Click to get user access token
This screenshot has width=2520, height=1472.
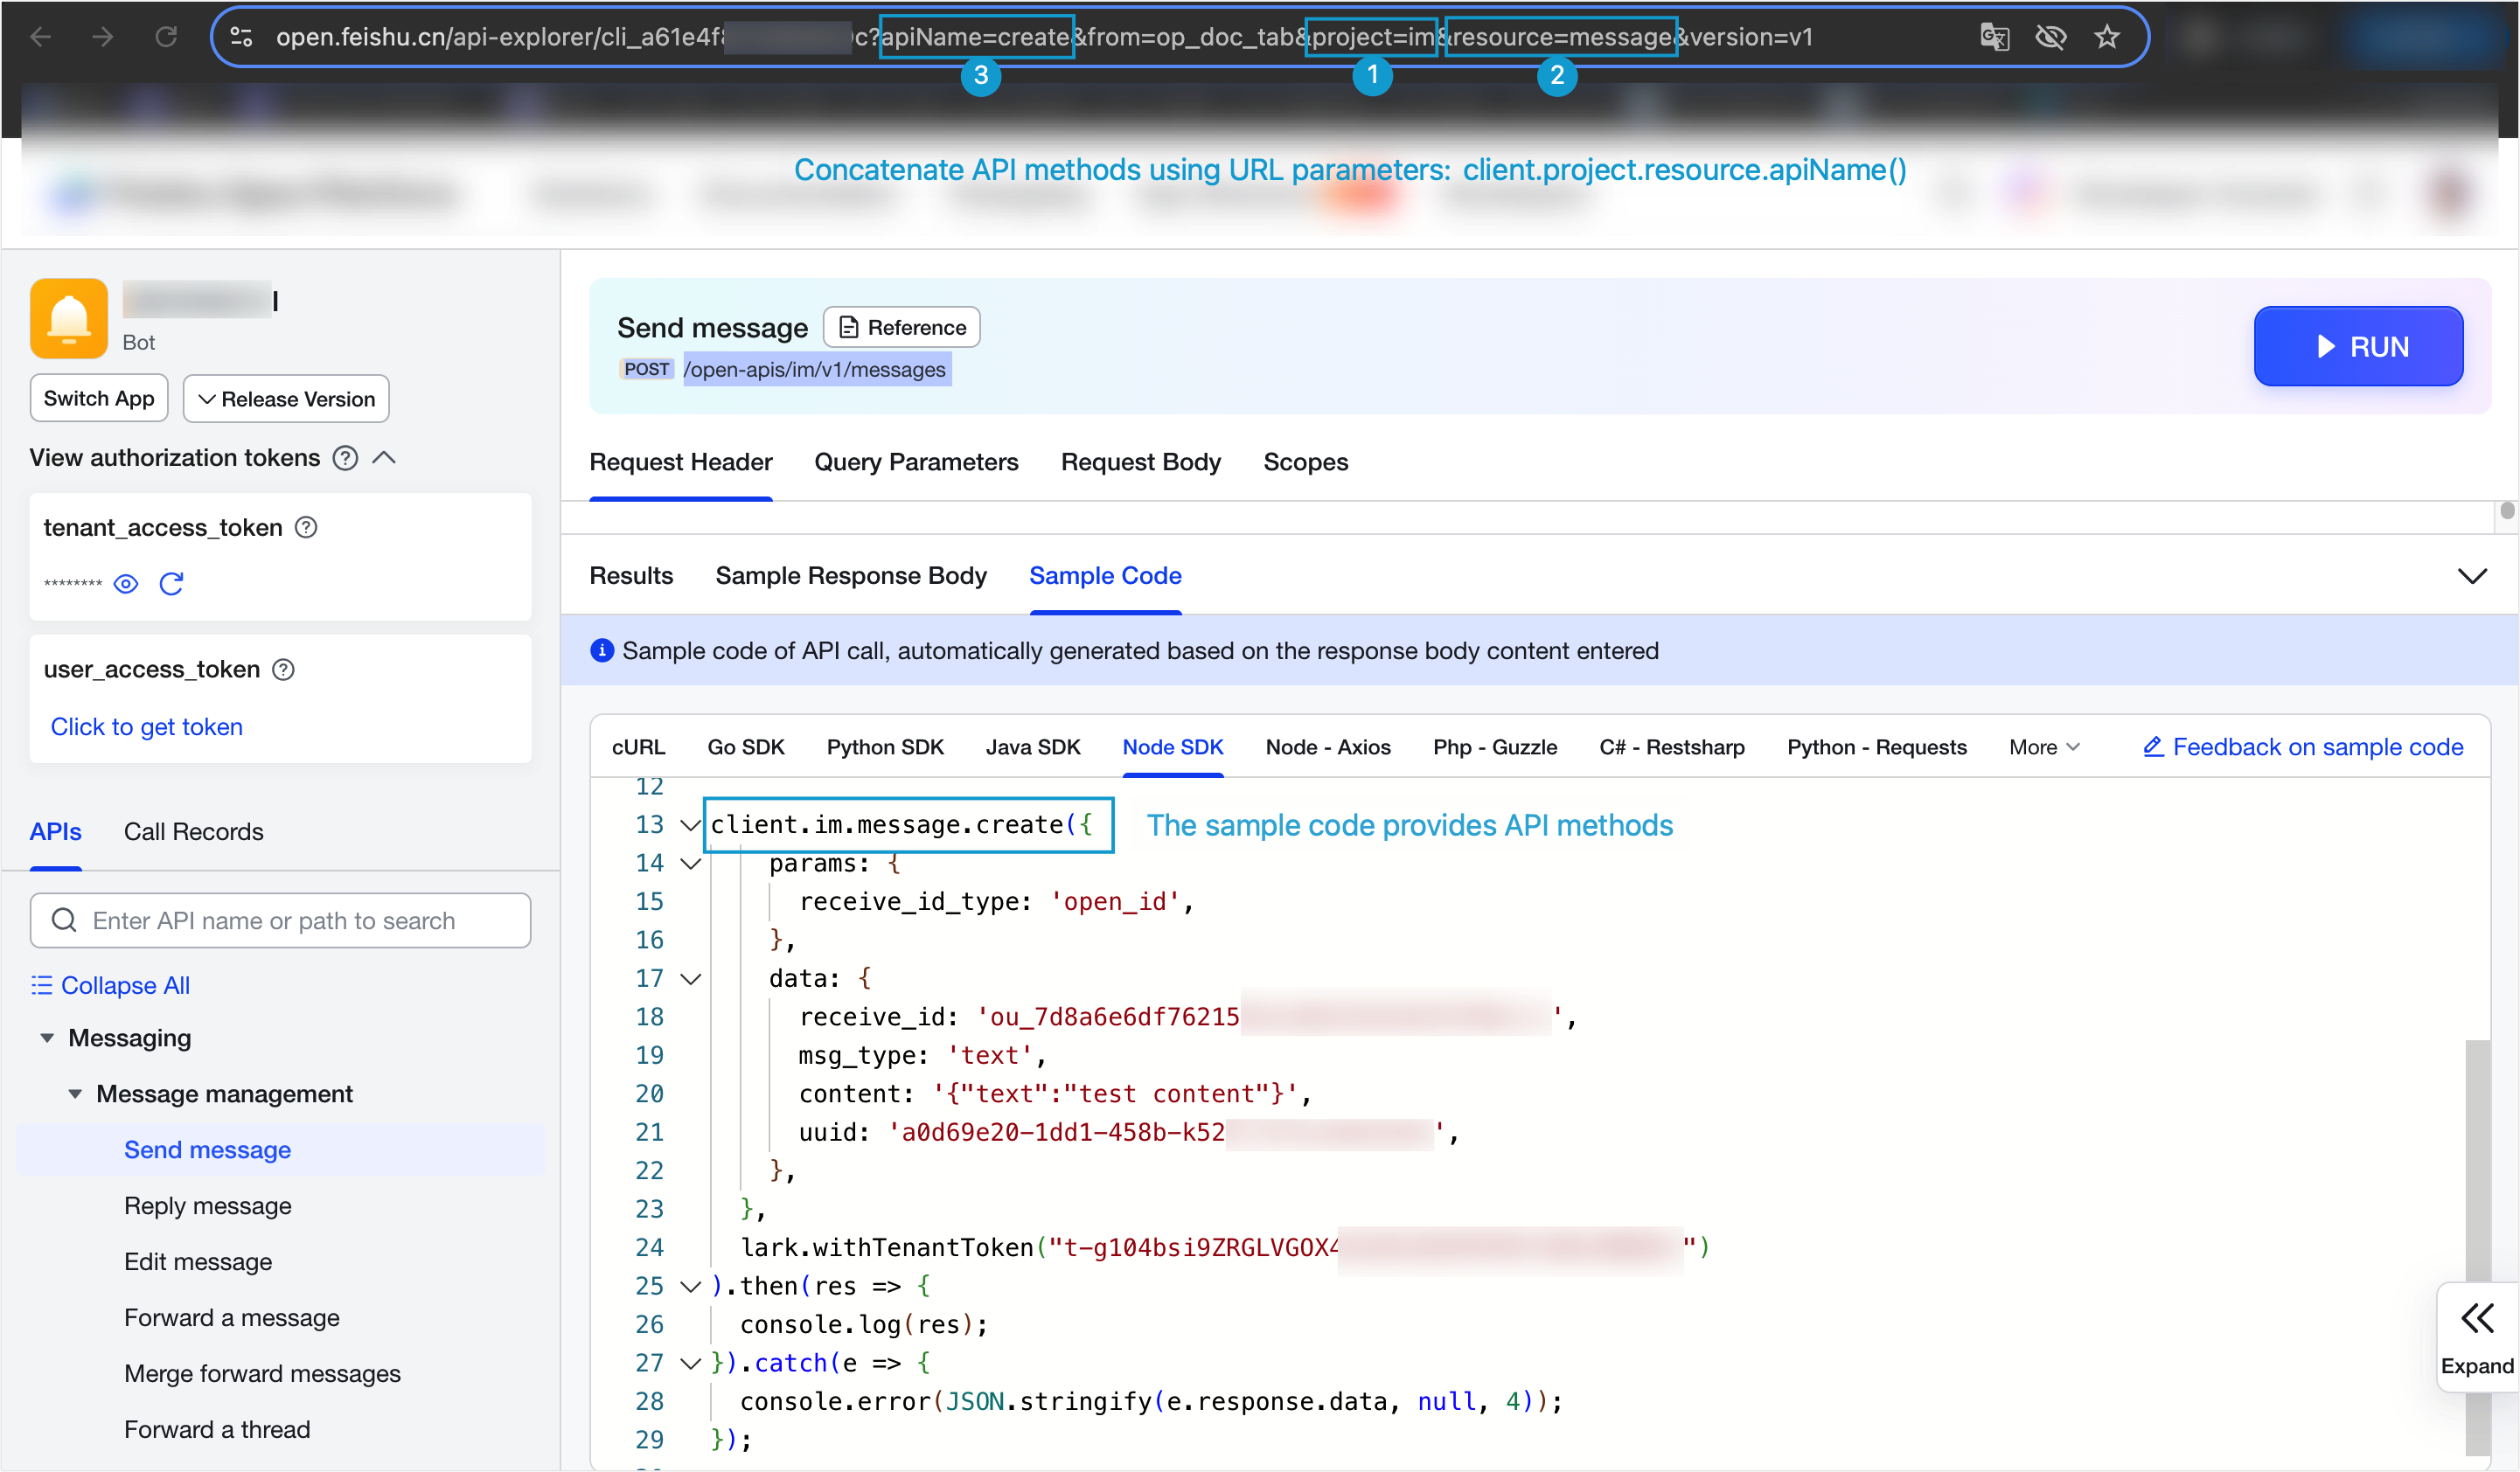147,727
